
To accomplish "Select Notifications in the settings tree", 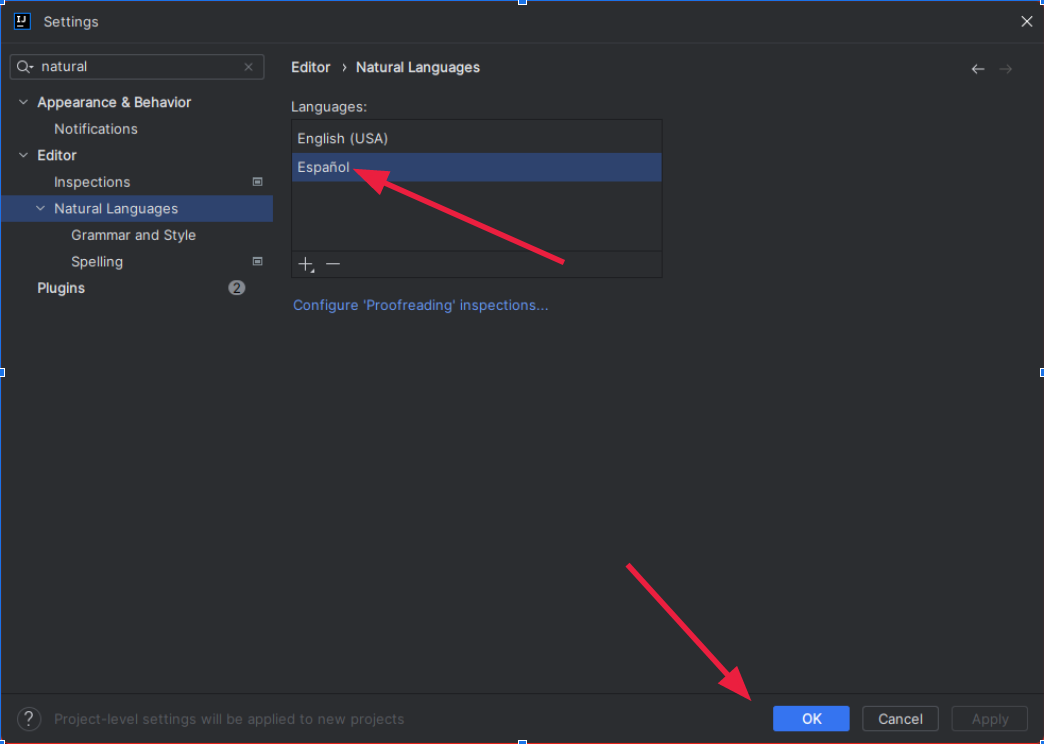I will pyautogui.click(x=96, y=129).
